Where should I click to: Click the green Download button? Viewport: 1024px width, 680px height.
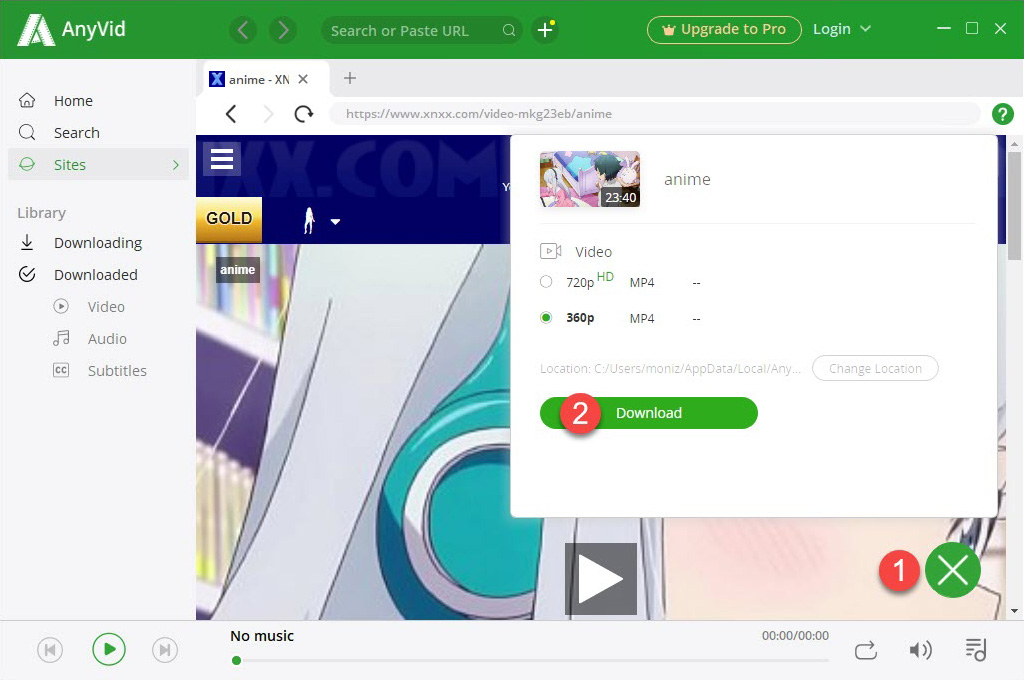(x=648, y=413)
